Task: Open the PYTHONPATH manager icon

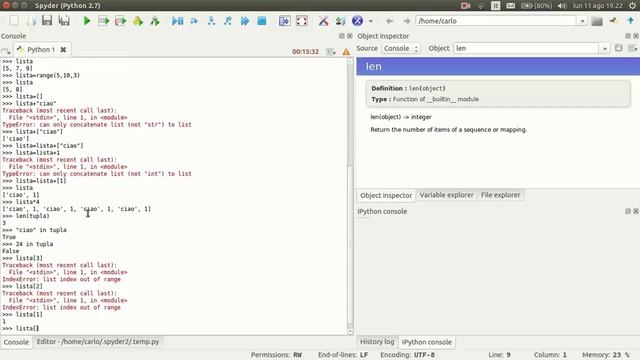Action: click(x=340, y=21)
